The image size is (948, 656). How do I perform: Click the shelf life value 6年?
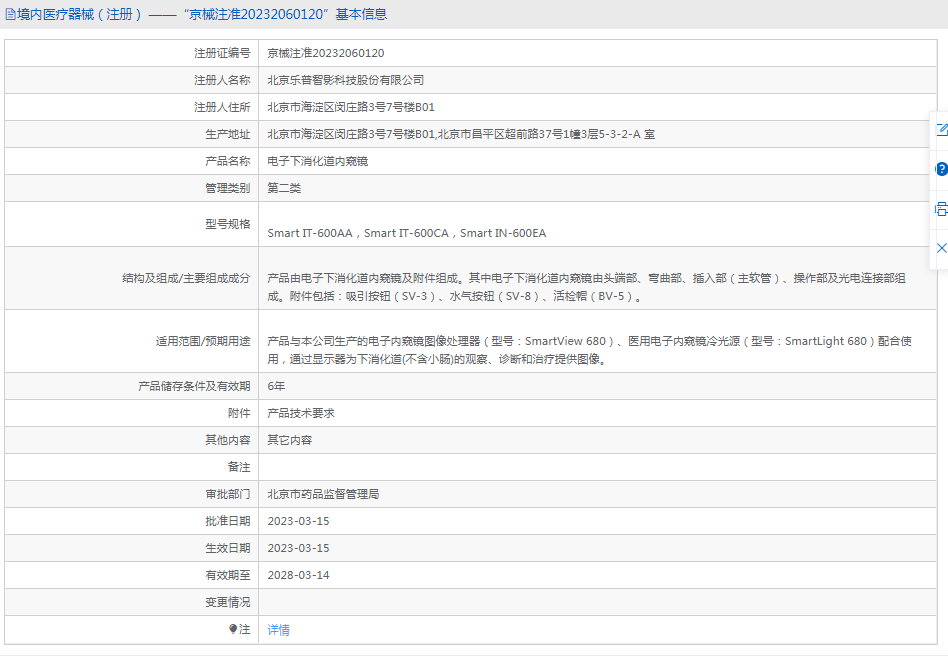click(276, 386)
